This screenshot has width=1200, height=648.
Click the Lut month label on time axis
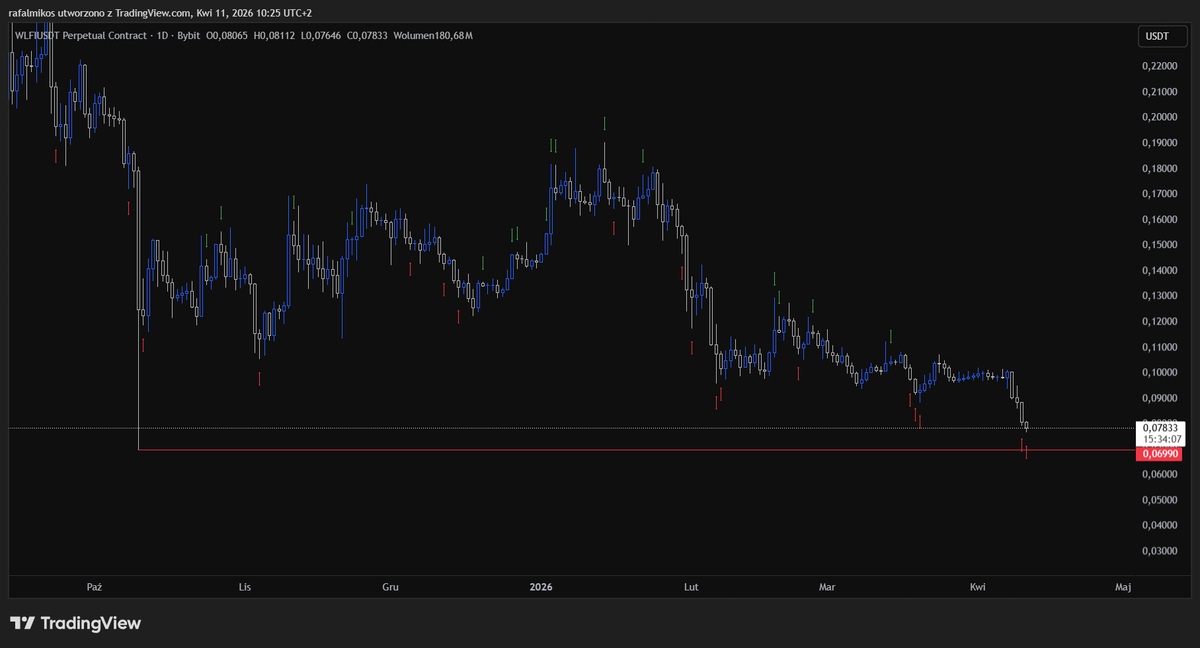(x=689, y=587)
